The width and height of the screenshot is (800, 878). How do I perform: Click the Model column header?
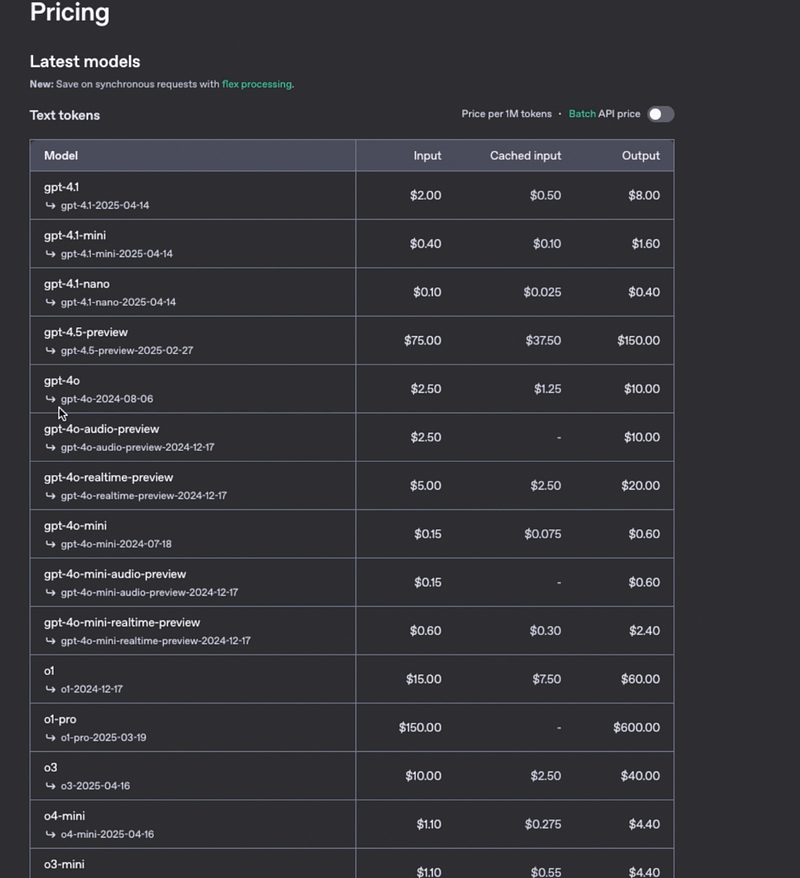(x=61, y=156)
